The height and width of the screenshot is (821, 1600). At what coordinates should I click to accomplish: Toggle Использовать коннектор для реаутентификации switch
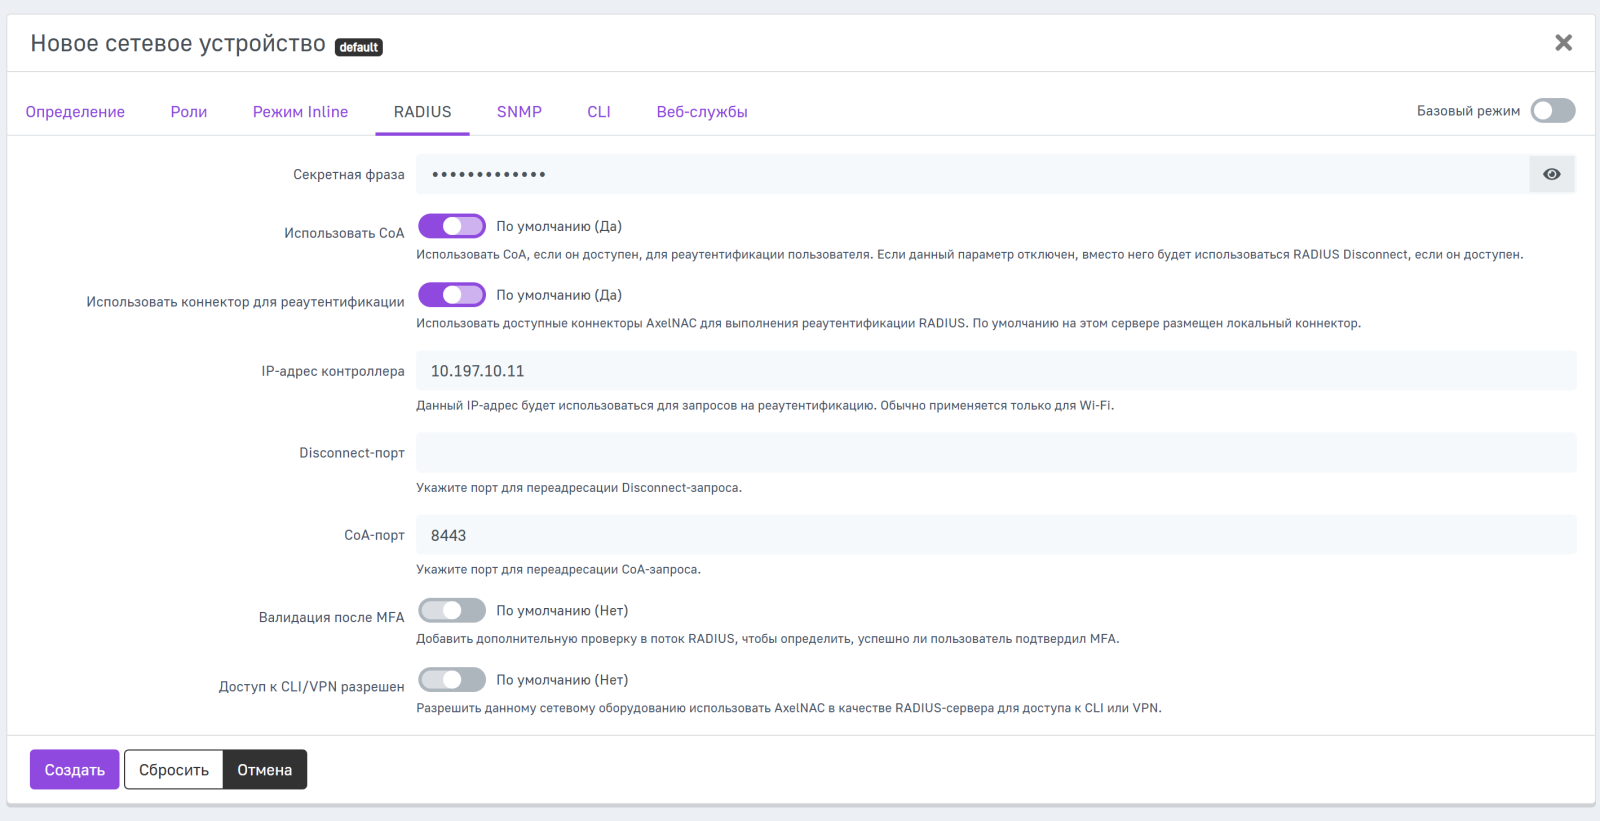452,295
